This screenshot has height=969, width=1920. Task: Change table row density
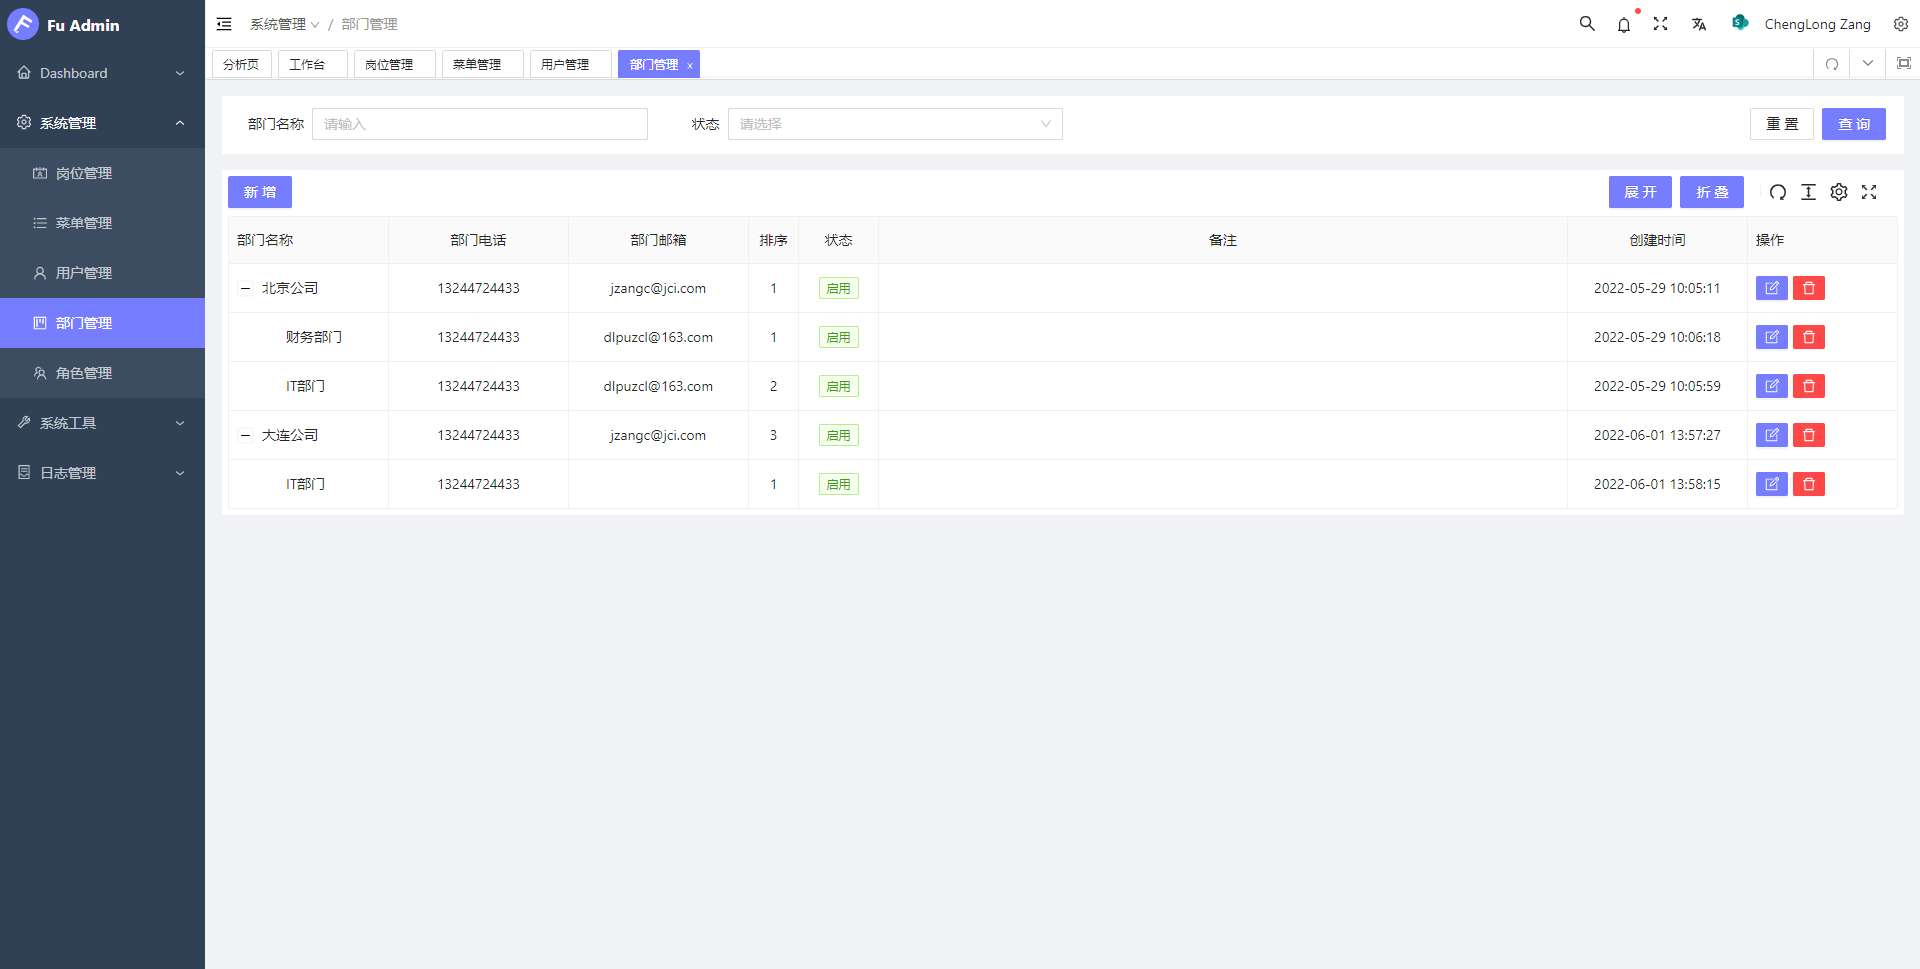point(1808,192)
